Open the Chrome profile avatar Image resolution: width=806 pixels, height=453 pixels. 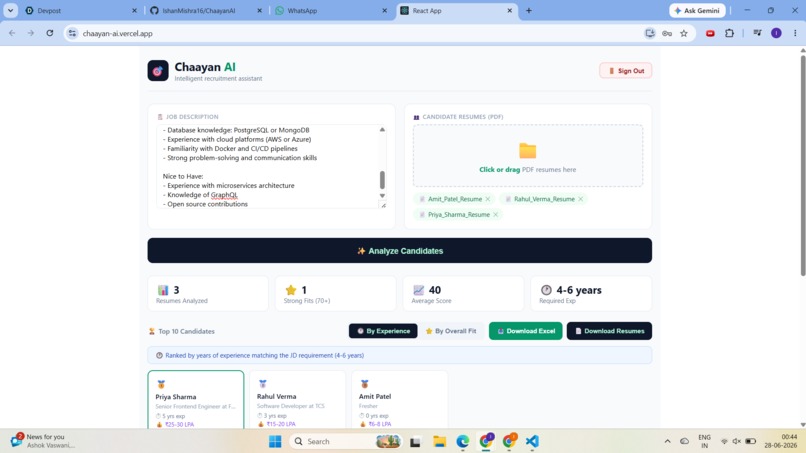pos(776,33)
